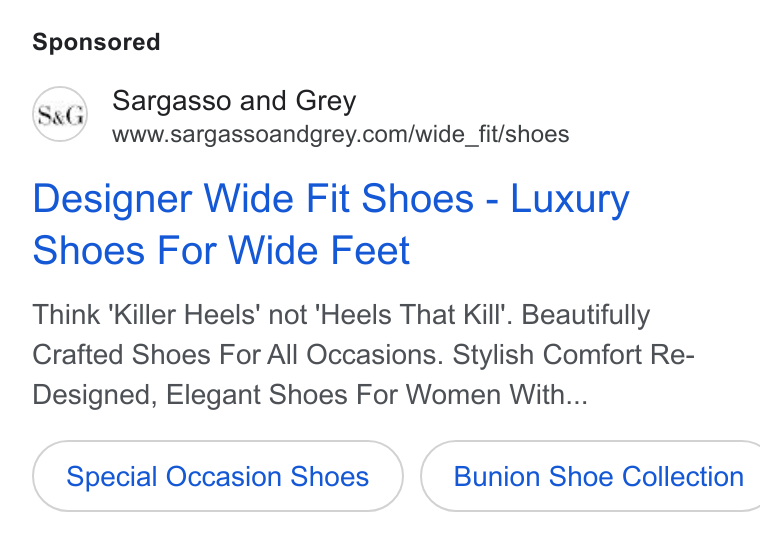
Task: Click the word Beautifully in the description
Action: 586,316
